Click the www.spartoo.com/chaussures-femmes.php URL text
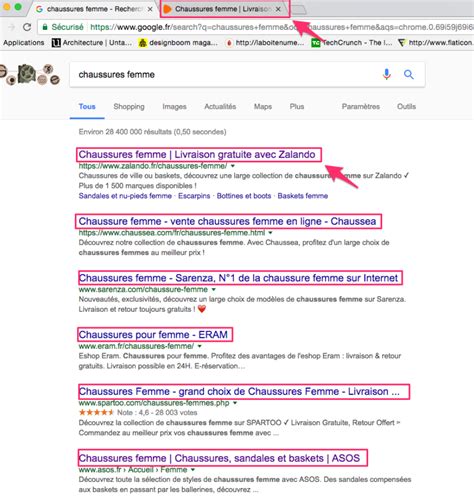The height and width of the screenshot is (501, 474). coord(154,403)
